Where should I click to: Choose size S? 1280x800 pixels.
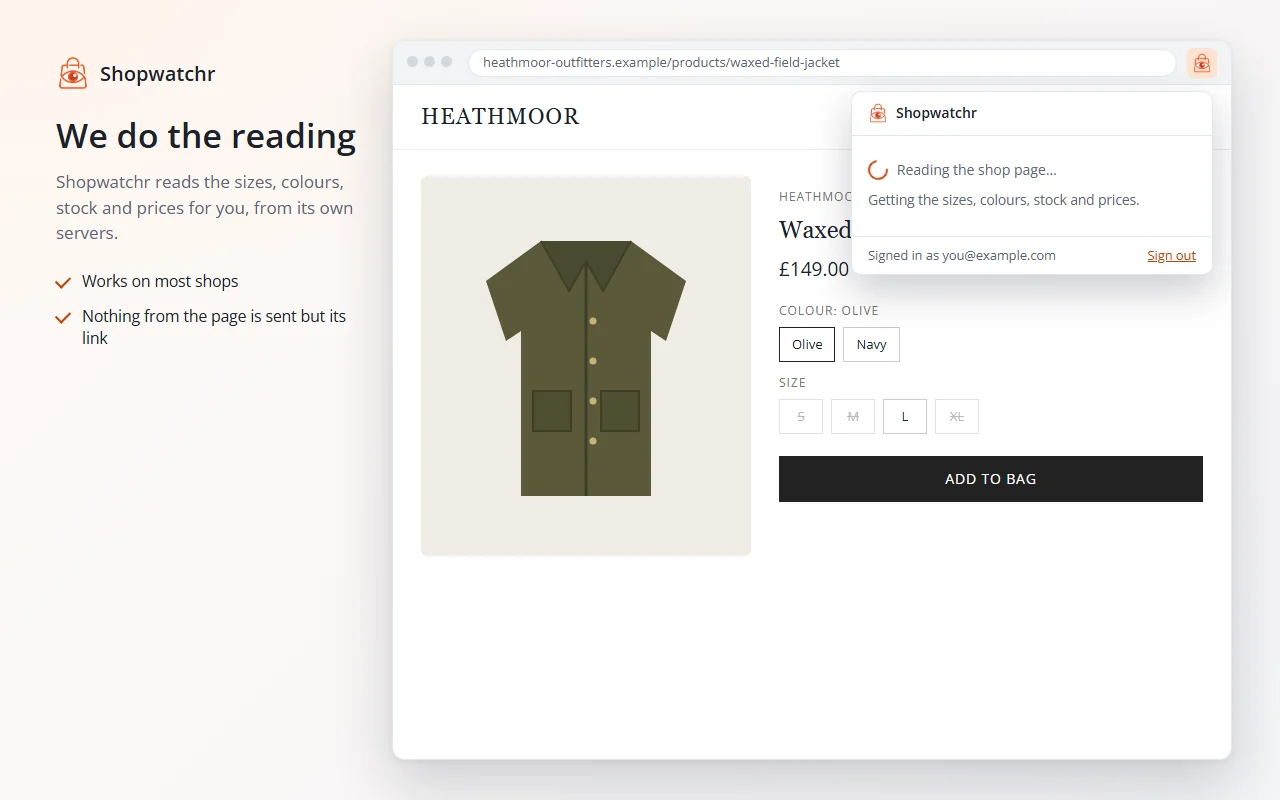[801, 416]
